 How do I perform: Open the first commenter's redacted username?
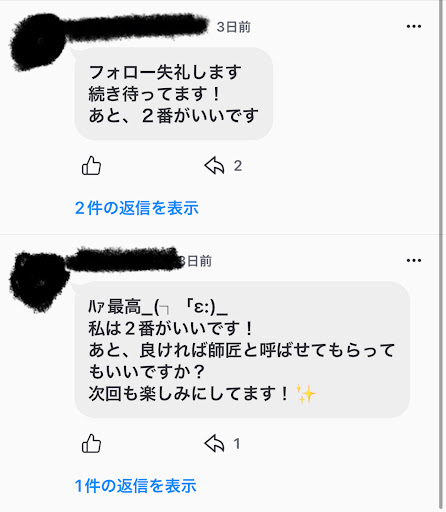[x=137, y=26]
